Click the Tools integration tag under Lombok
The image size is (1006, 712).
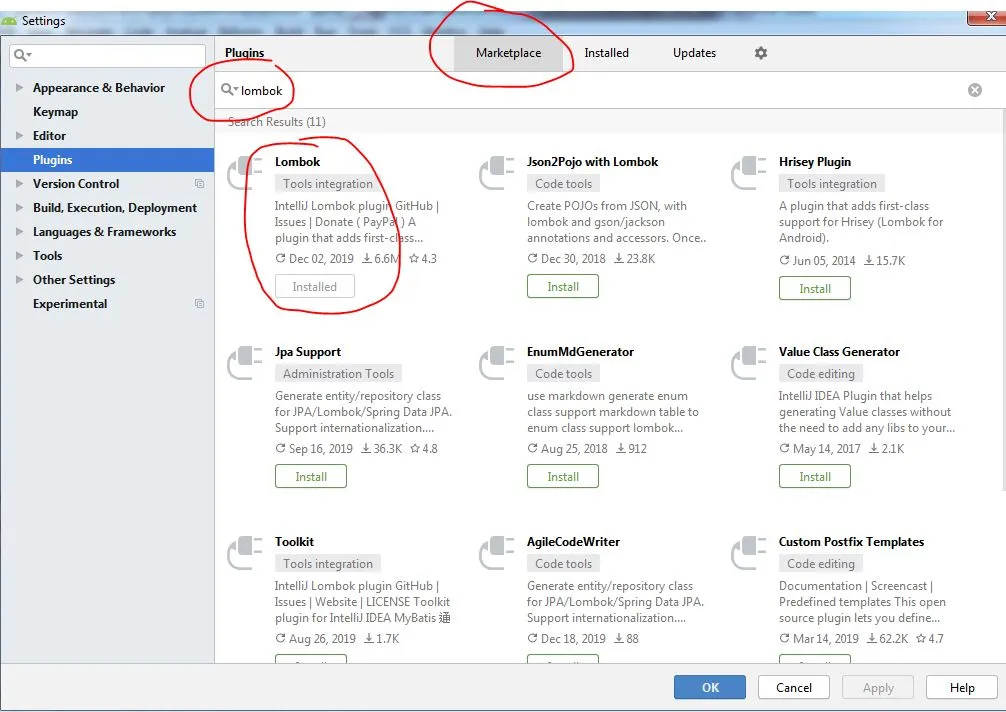coord(328,183)
